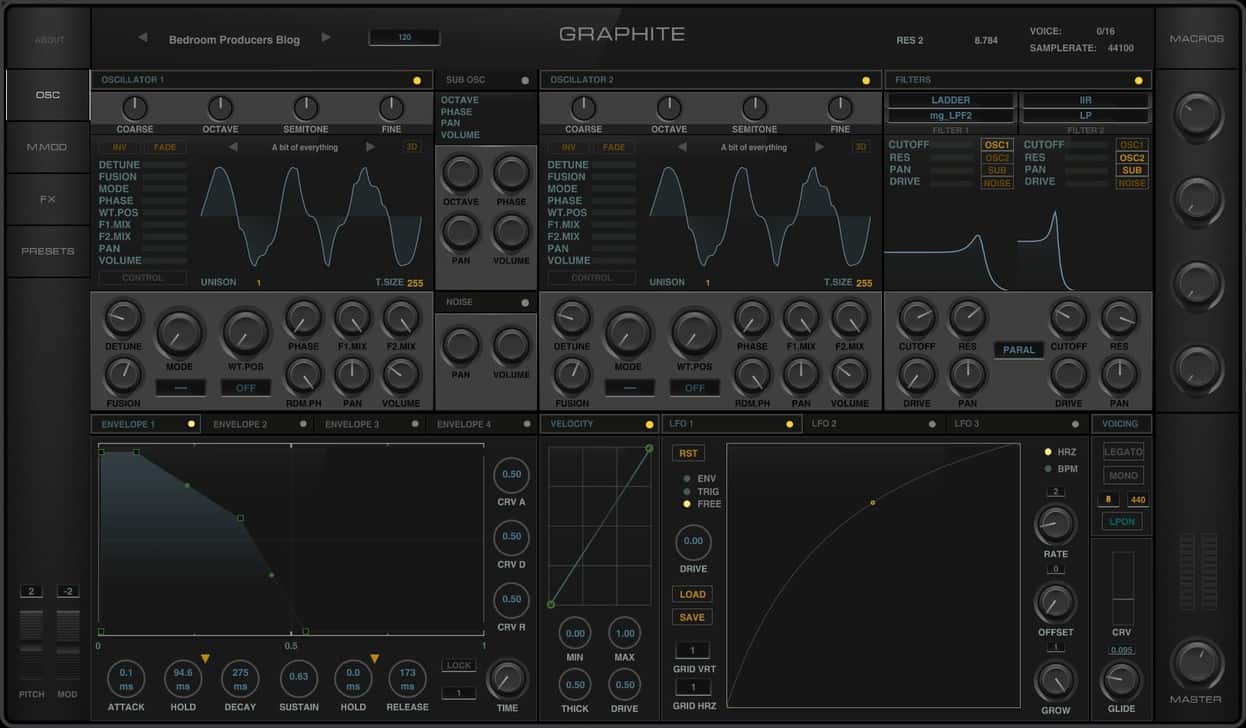Select the BPM radio option

pos(1048,468)
